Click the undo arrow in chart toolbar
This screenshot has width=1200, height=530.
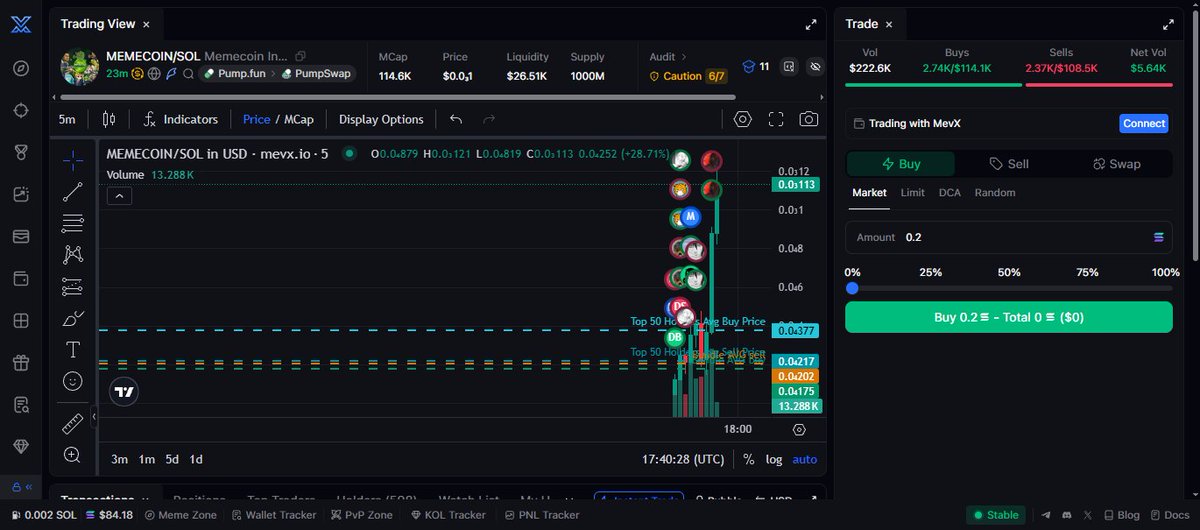456,119
